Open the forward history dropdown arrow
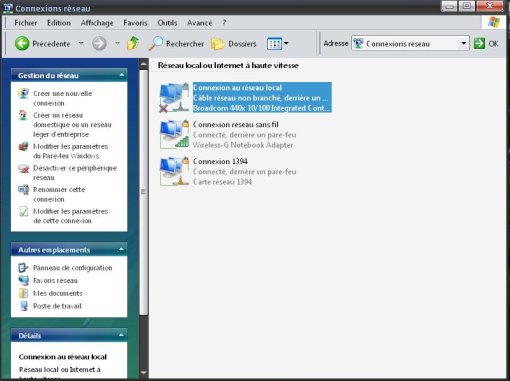Screen dimensions: 510x381 pyautogui.click(x=117, y=43)
